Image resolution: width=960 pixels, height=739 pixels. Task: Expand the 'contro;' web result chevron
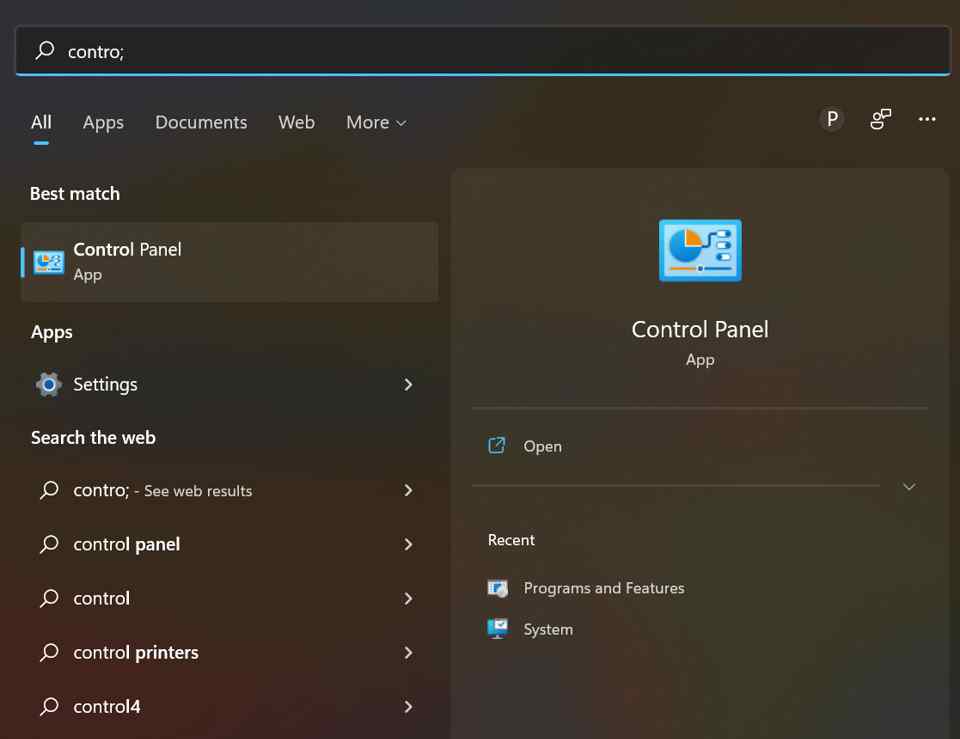click(x=408, y=490)
